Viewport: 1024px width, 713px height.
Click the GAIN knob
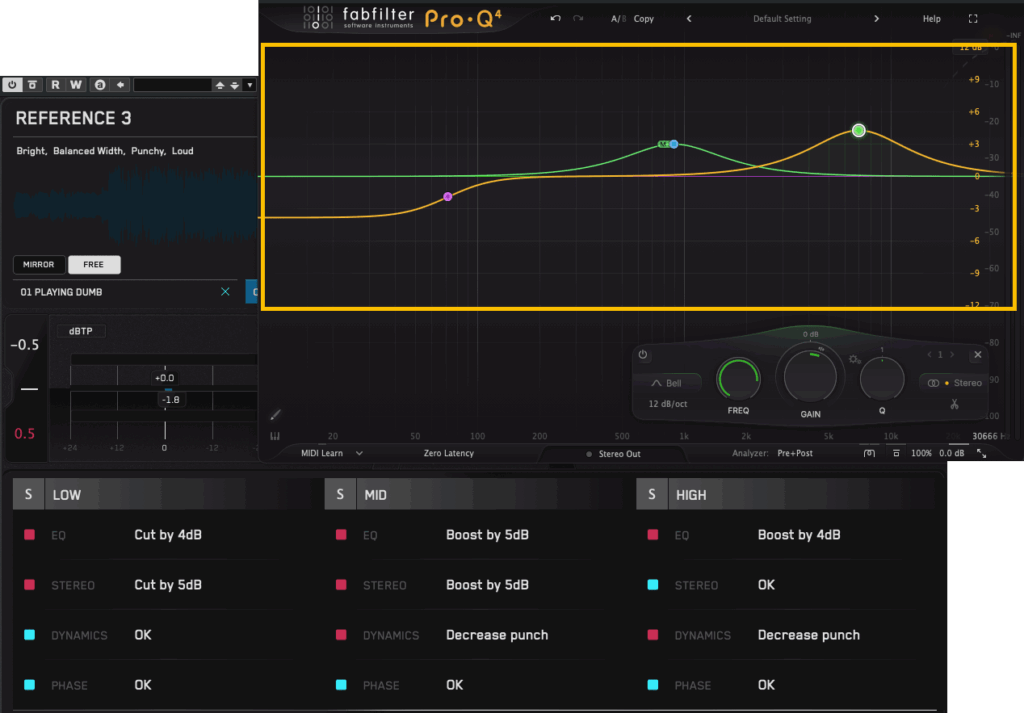point(810,377)
